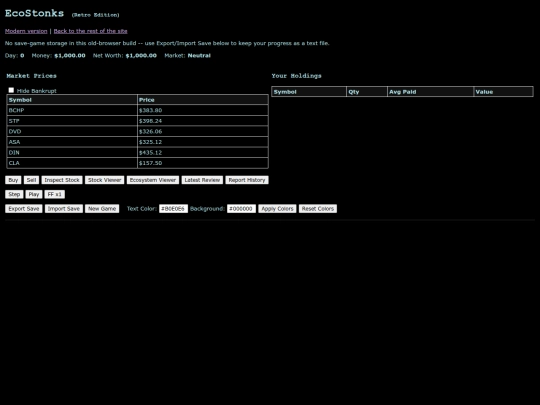Click the EcoStonks title heading
Image resolution: width=540 pixels, height=405 pixels.
coord(34,13)
